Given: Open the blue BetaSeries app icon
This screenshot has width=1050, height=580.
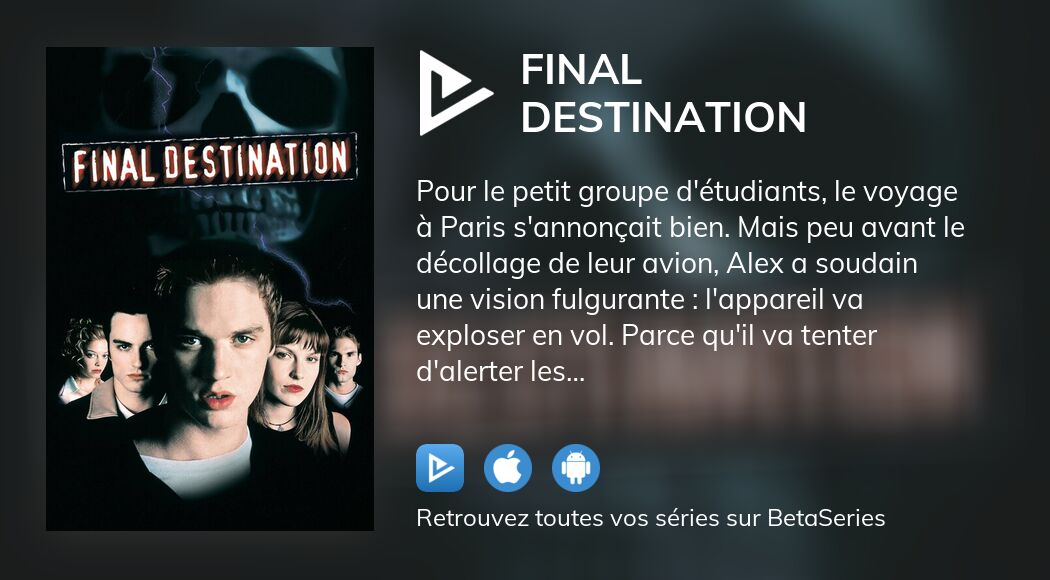Looking at the screenshot, I should (440, 468).
